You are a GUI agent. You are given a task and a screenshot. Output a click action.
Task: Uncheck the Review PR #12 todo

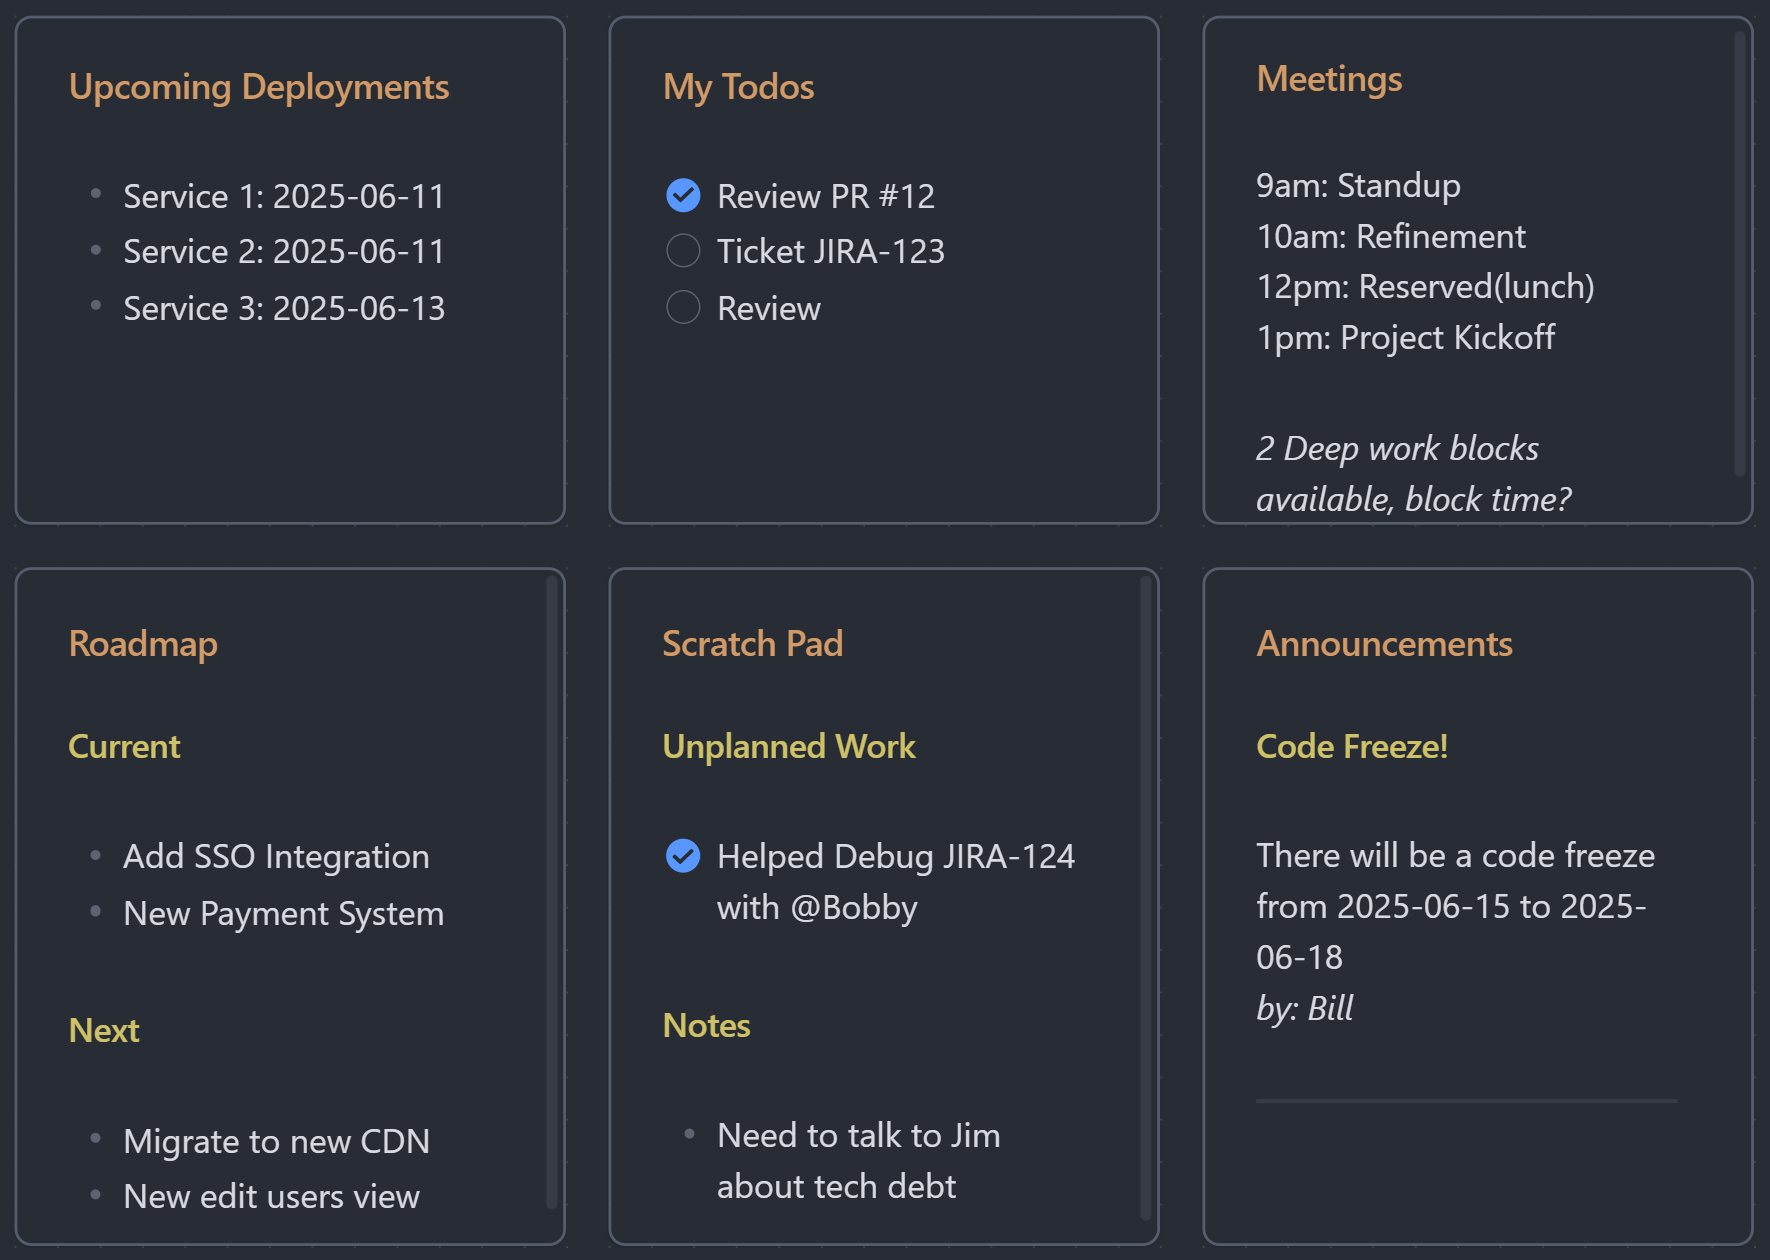coord(683,196)
